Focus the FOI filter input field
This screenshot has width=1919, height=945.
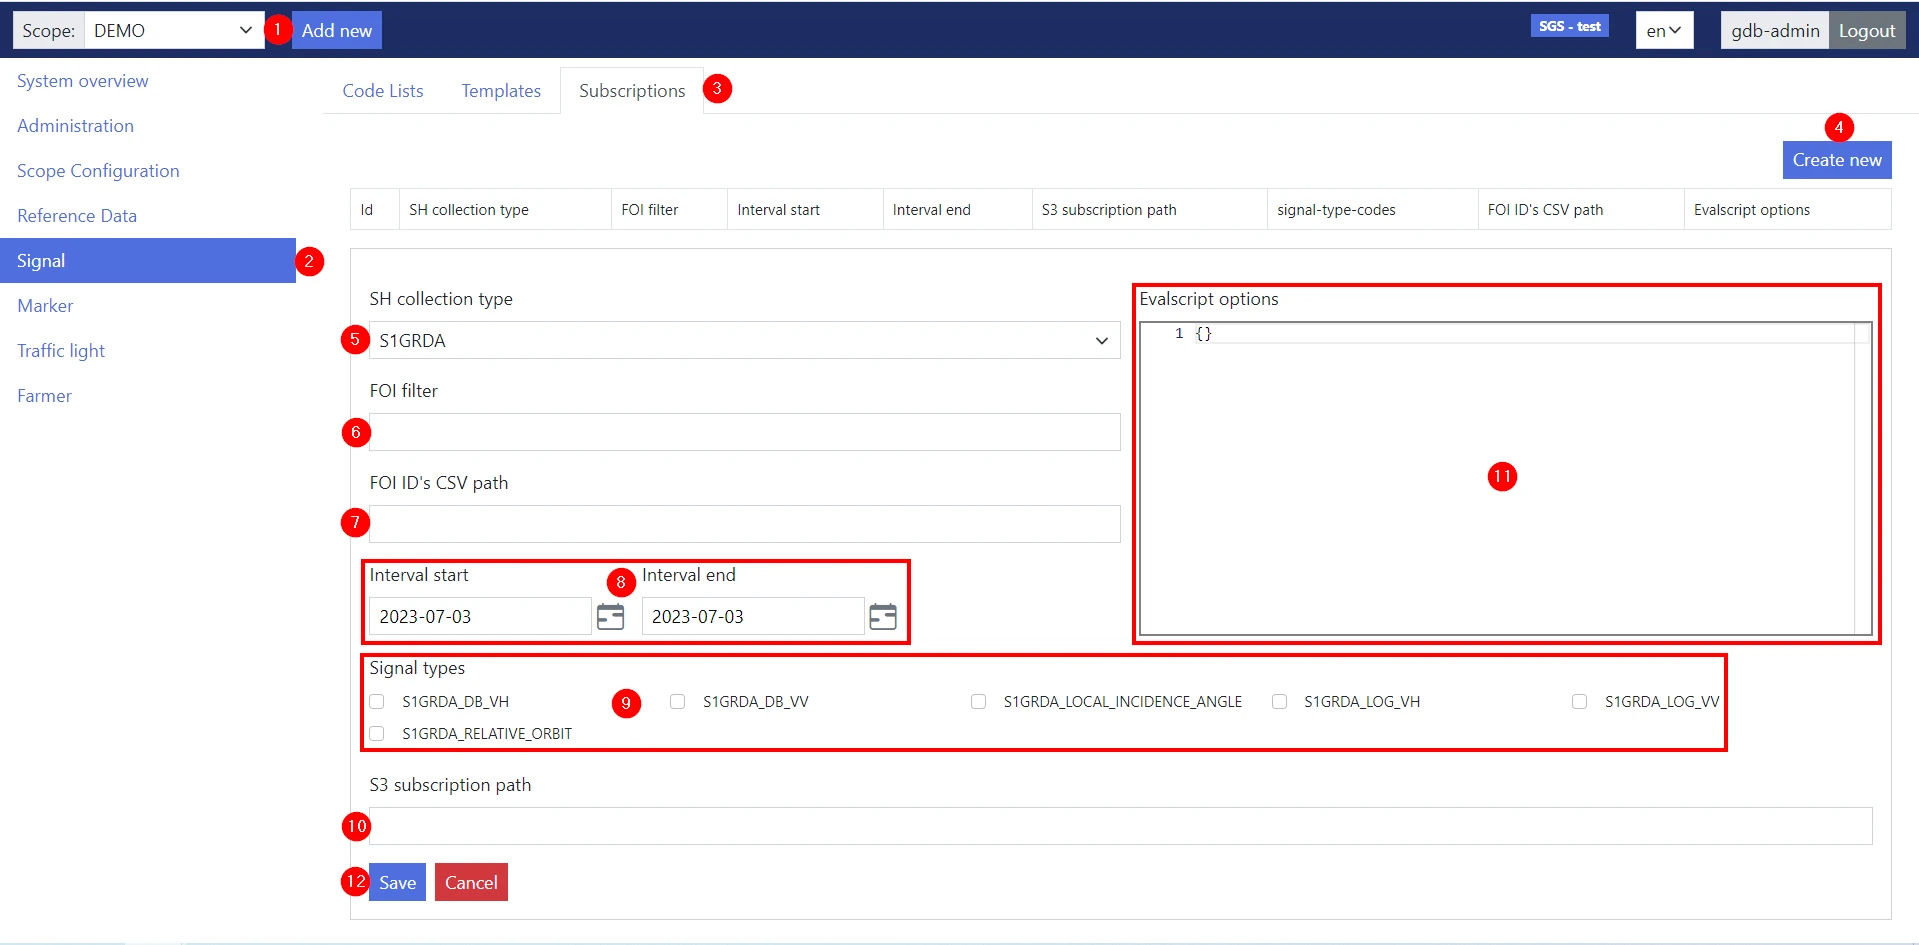pos(744,433)
